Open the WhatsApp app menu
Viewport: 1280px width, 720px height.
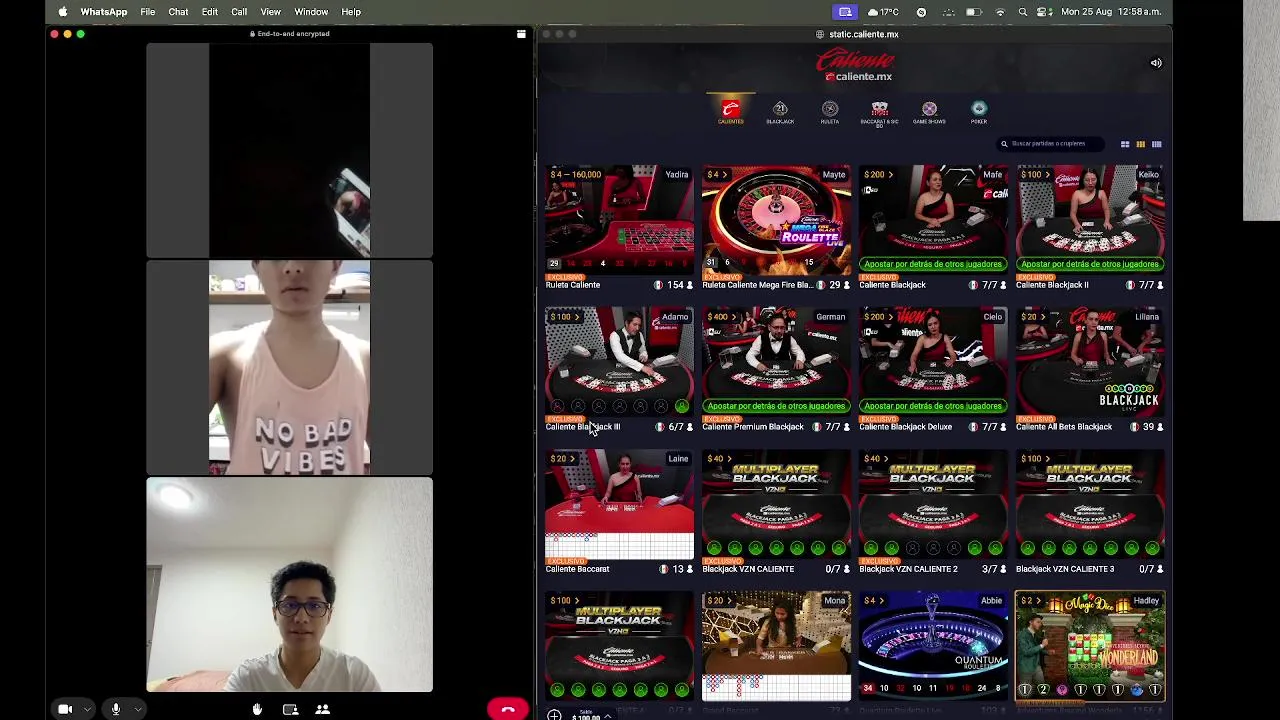pyautogui.click(x=104, y=12)
